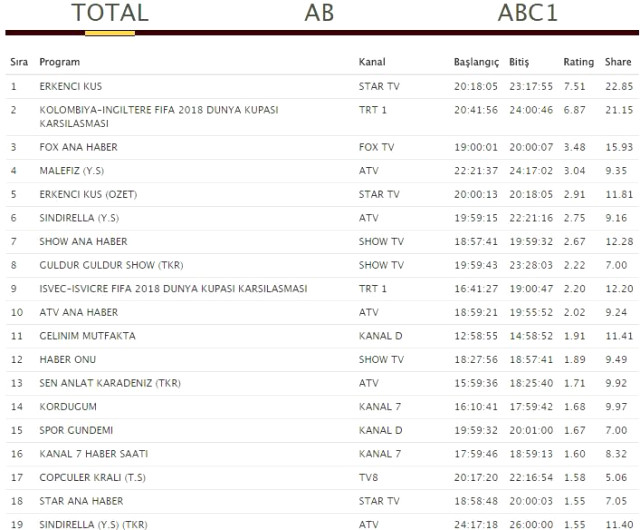This screenshot has height=530, width=640.
Task: Select KANAL 7 HABER SAATI program
Action: tap(93, 454)
